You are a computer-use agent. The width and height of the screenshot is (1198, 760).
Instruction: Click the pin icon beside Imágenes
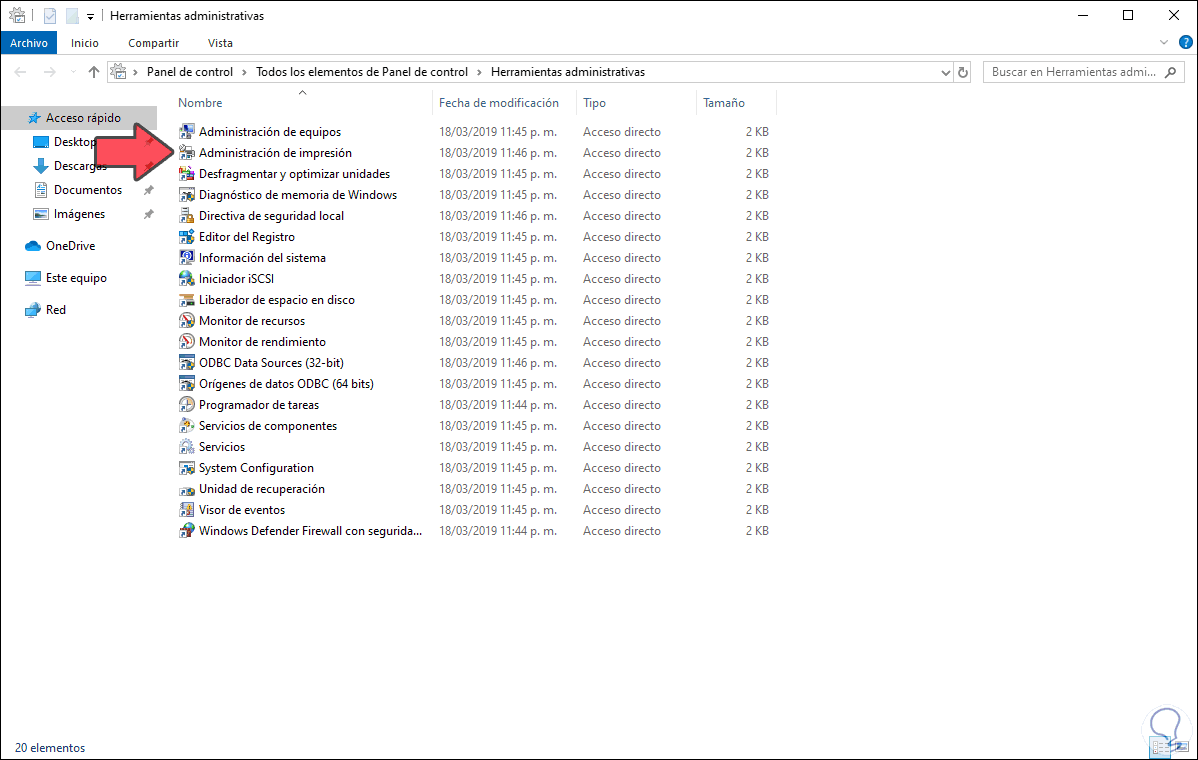pos(148,215)
